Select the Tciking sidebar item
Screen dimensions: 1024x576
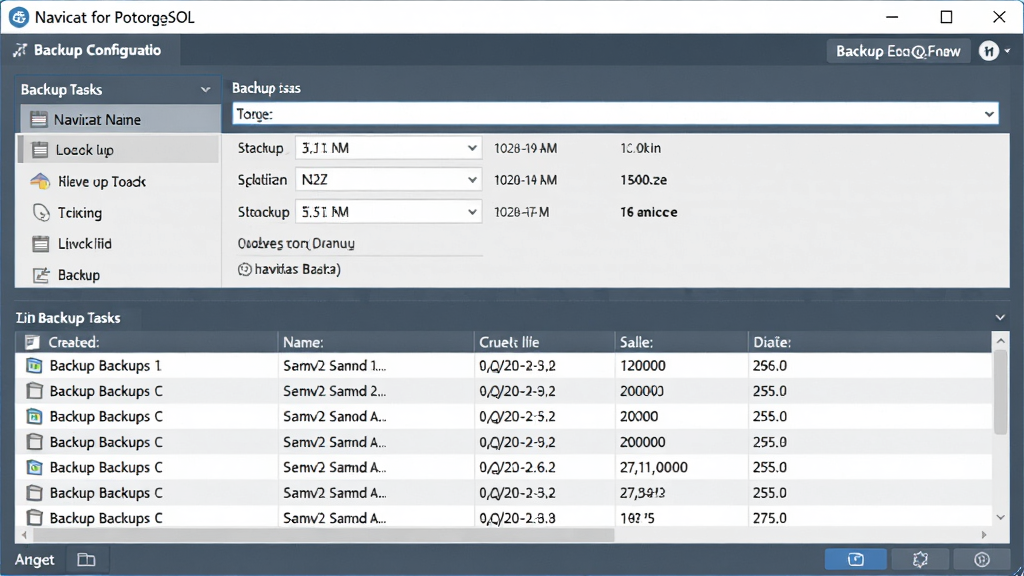pos(119,213)
